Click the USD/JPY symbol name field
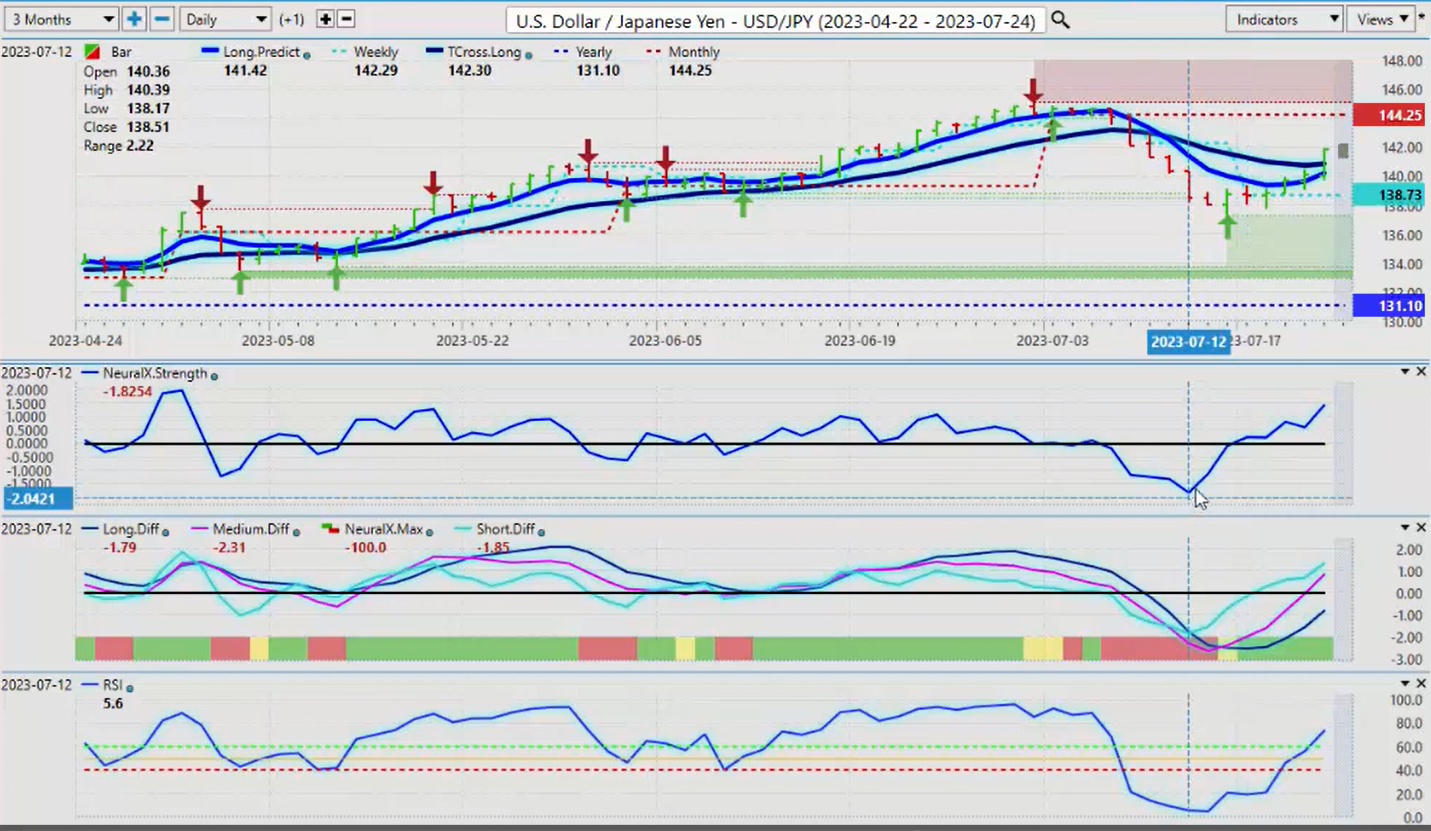The height and width of the screenshot is (831, 1431). click(775, 20)
